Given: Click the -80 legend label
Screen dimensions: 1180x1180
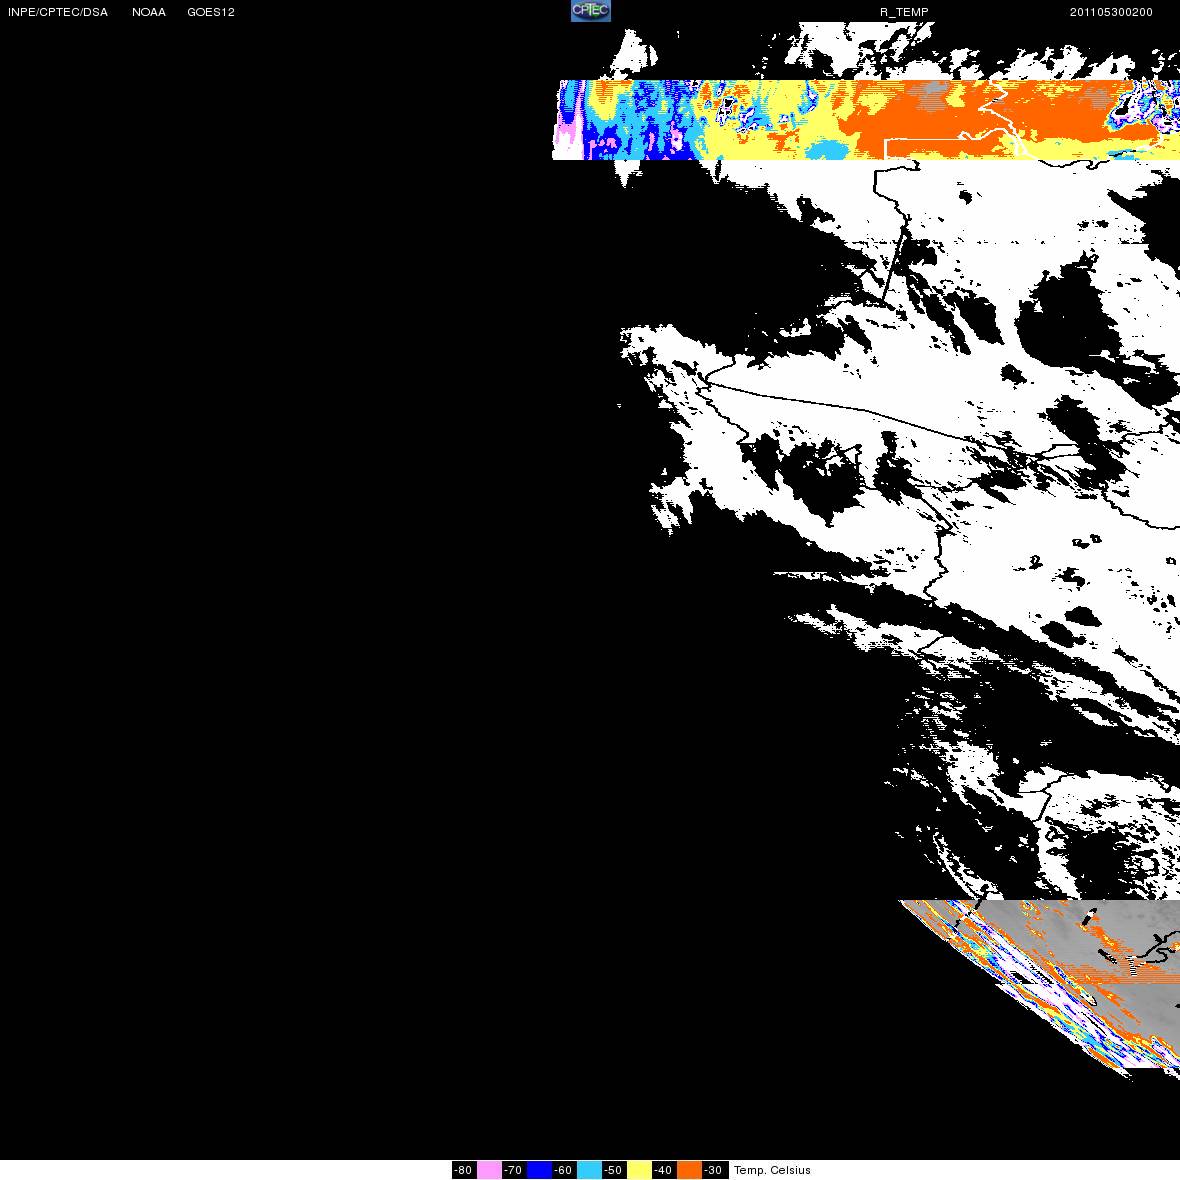Looking at the screenshot, I should click(x=464, y=1169).
